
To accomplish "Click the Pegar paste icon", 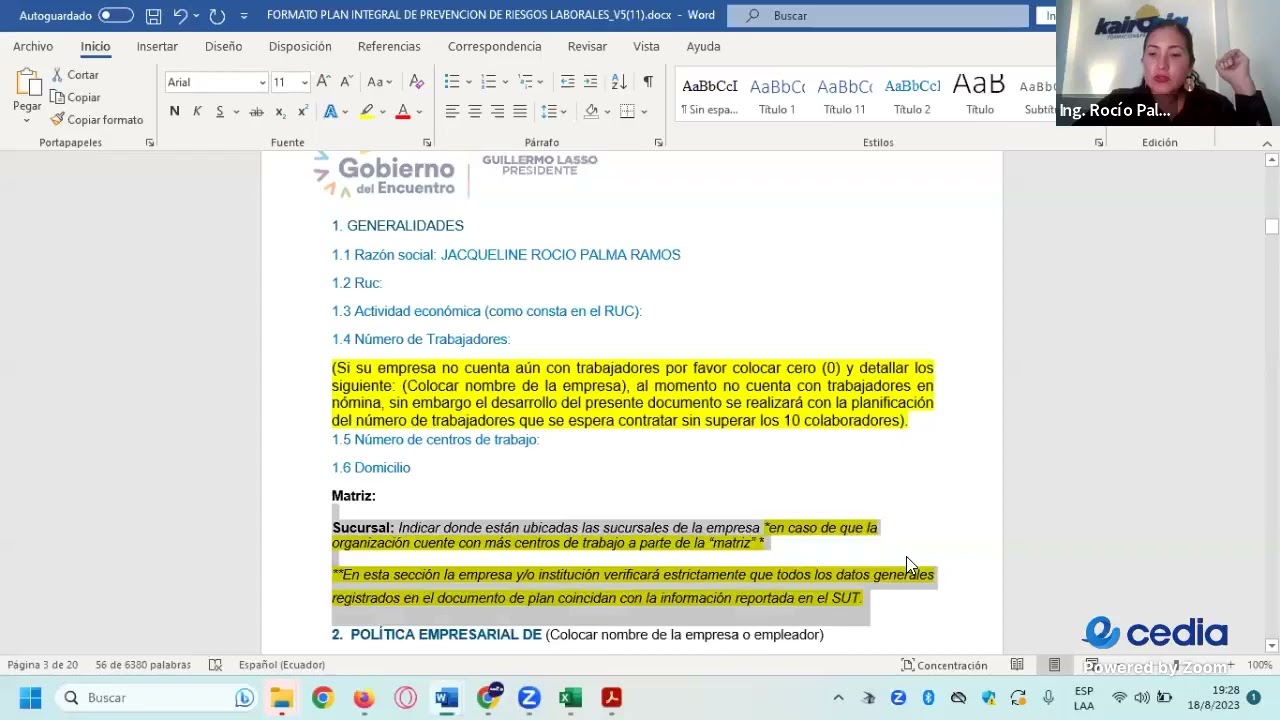I will click(x=27, y=82).
